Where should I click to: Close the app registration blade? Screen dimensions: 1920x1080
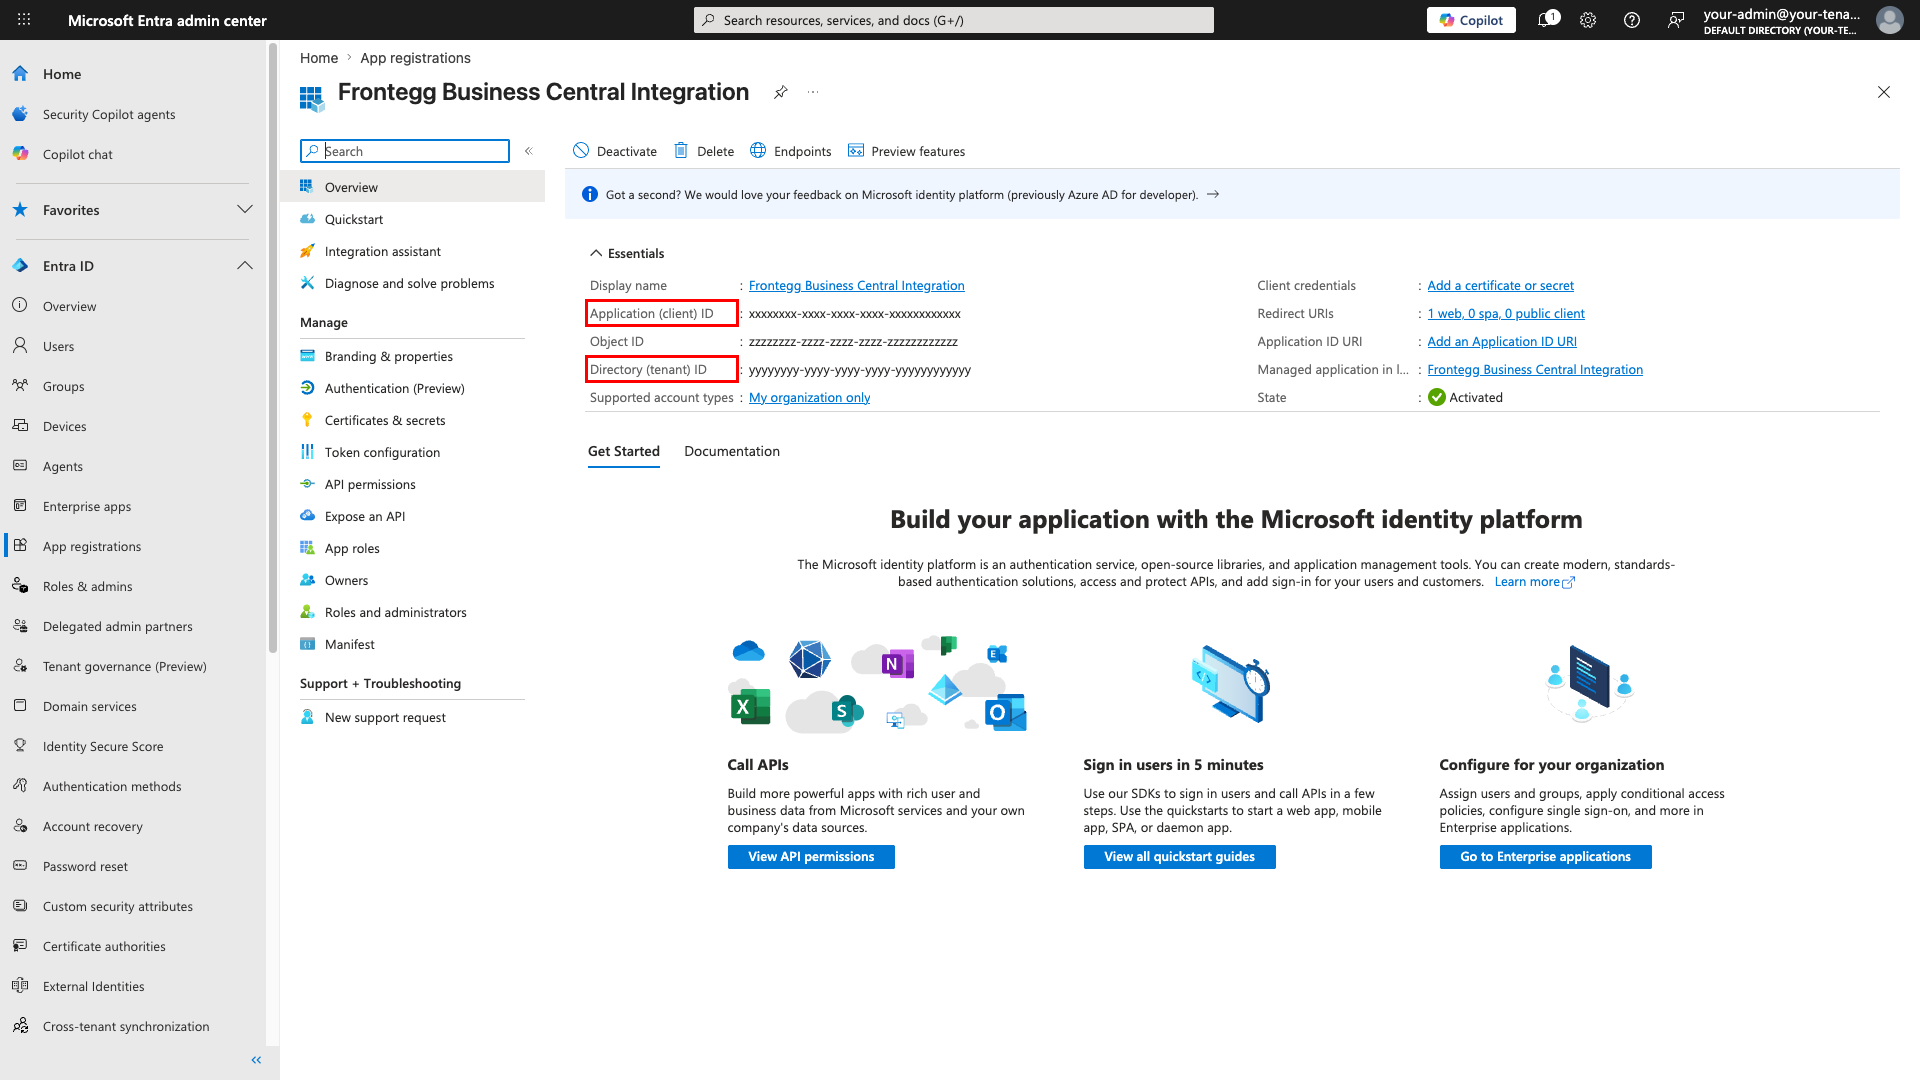point(1884,92)
